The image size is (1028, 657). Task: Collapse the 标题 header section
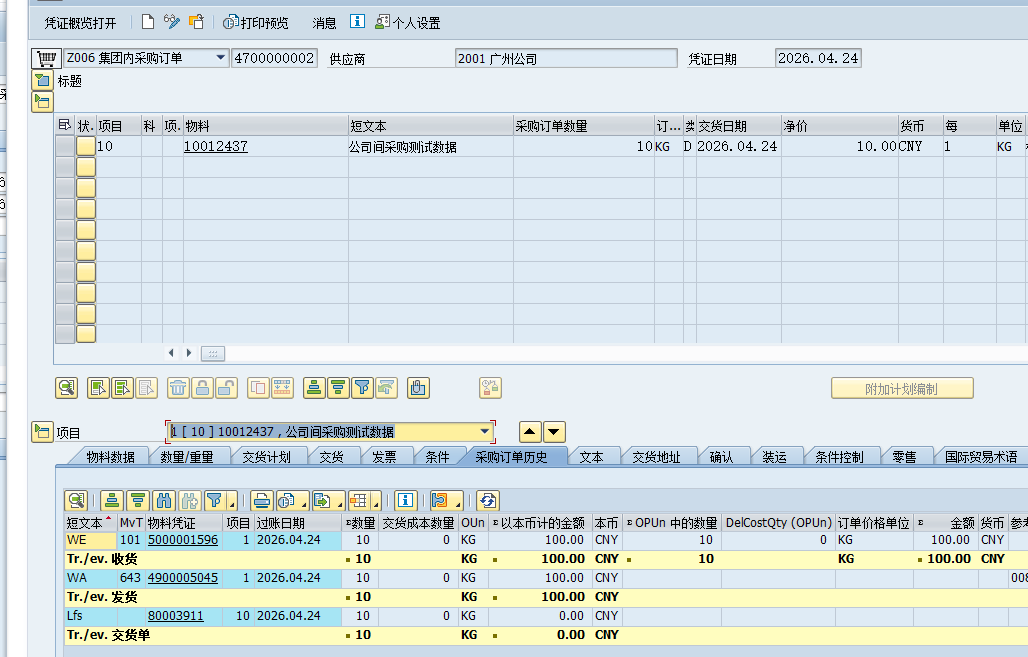(41, 81)
